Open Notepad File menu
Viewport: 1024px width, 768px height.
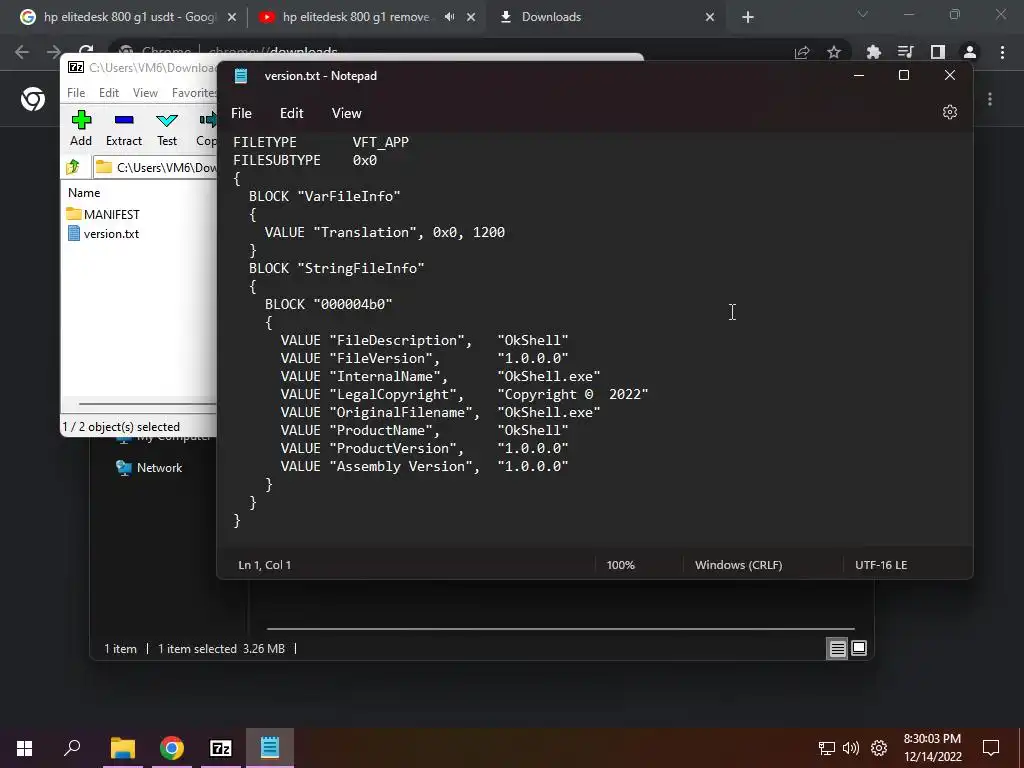(x=241, y=113)
